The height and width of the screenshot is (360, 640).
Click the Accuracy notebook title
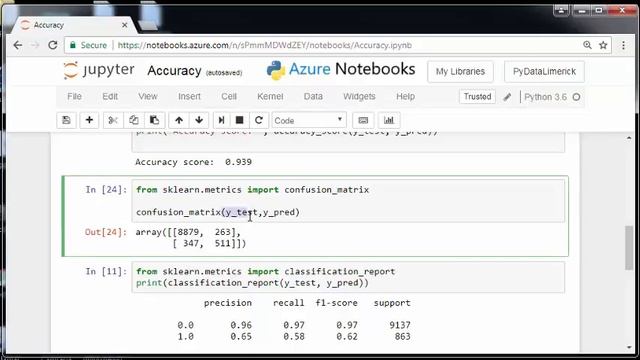click(174, 71)
